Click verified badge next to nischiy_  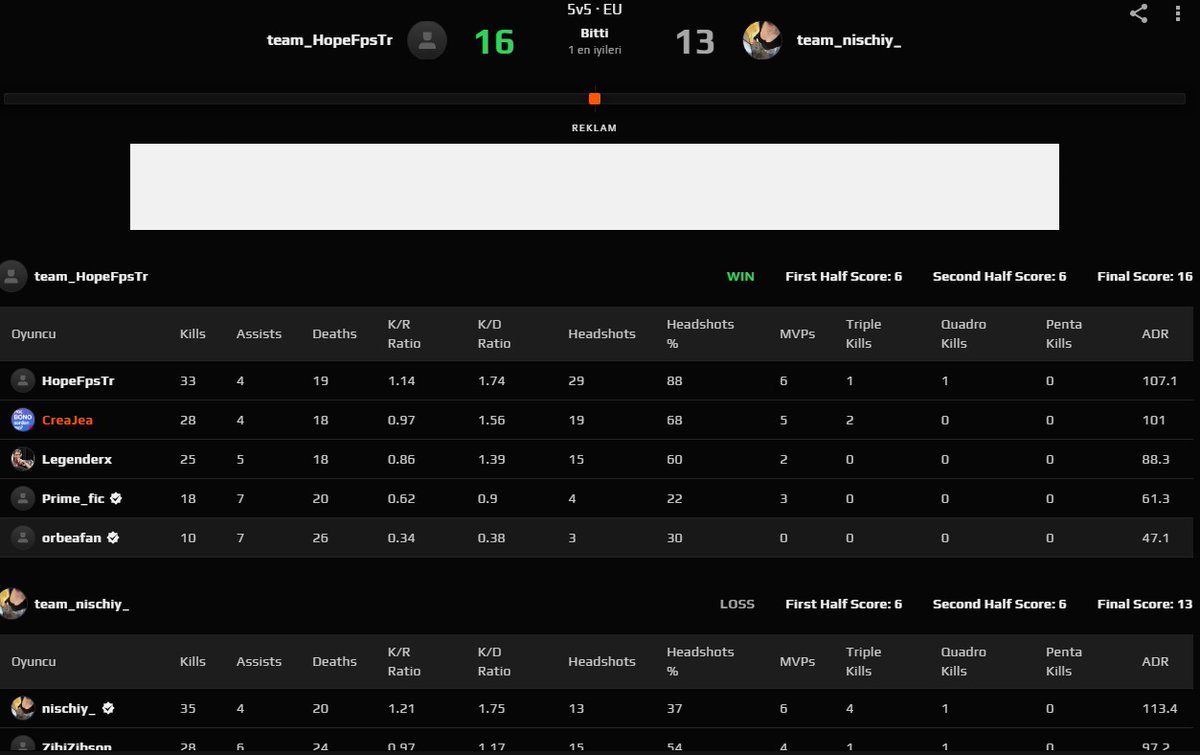point(108,708)
